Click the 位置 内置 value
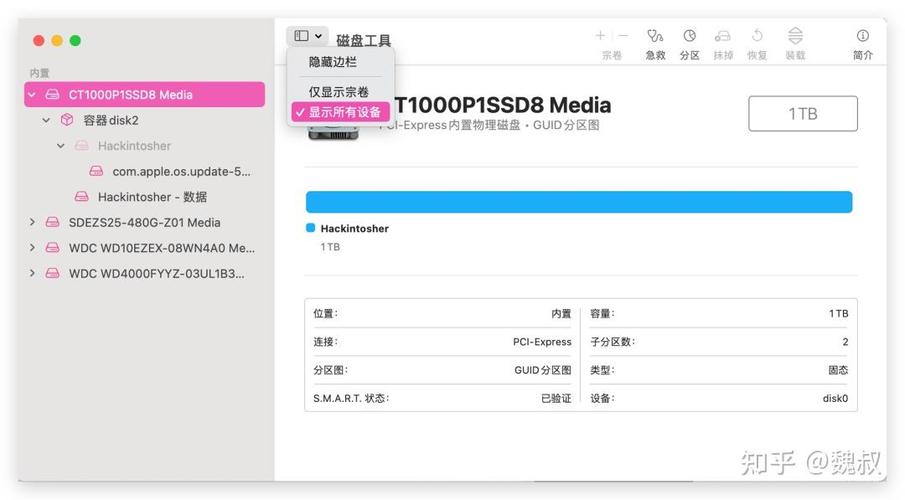This screenshot has height=500, width=905. [561, 314]
